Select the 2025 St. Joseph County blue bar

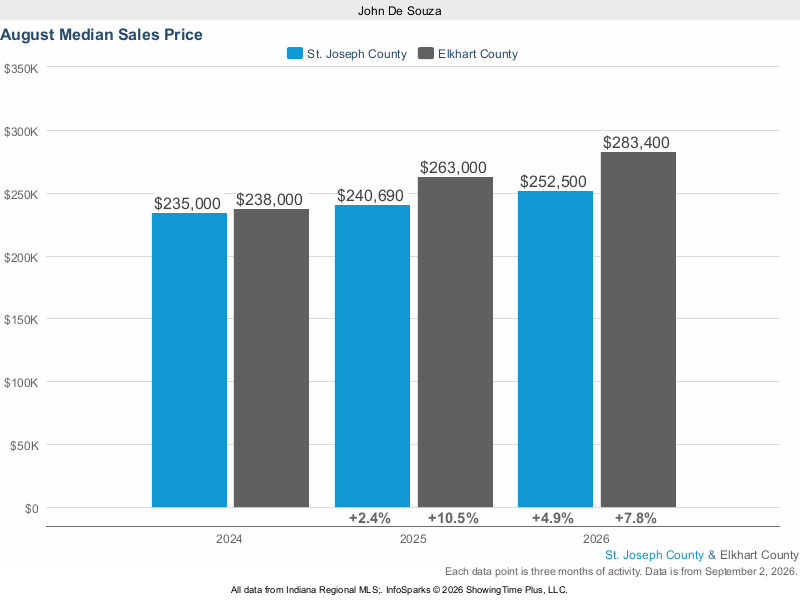point(372,356)
